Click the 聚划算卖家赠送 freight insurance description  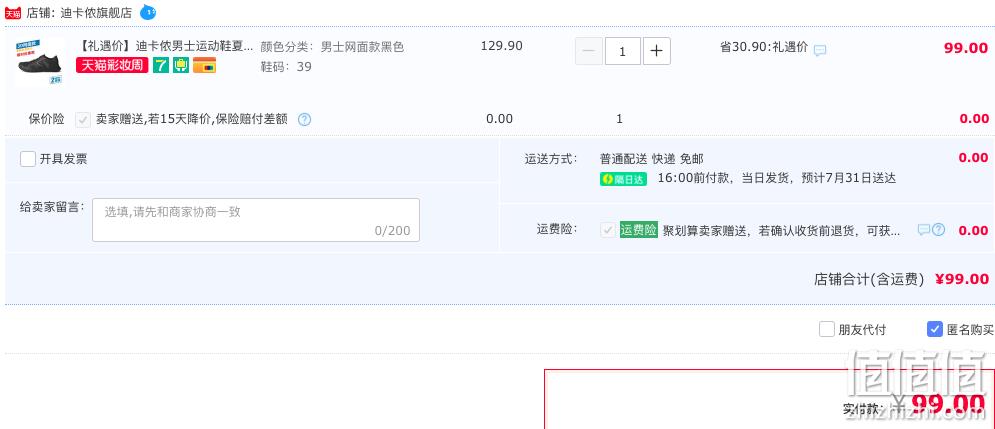tap(782, 230)
